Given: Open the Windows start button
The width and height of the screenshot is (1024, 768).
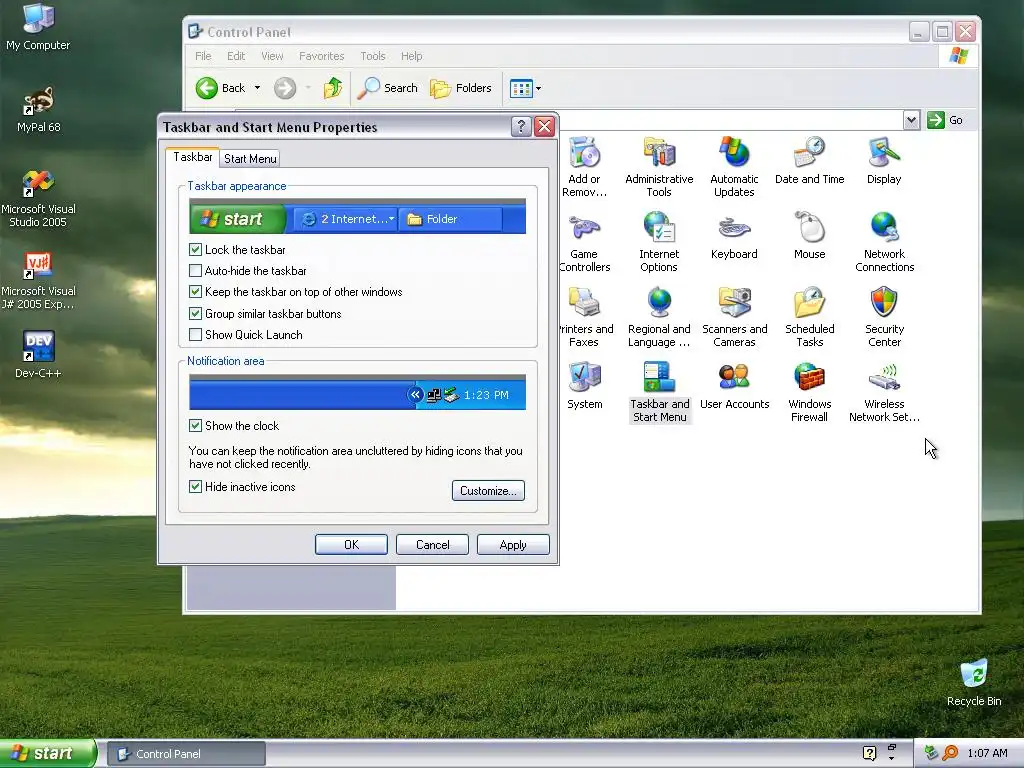Looking at the screenshot, I should point(48,754).
